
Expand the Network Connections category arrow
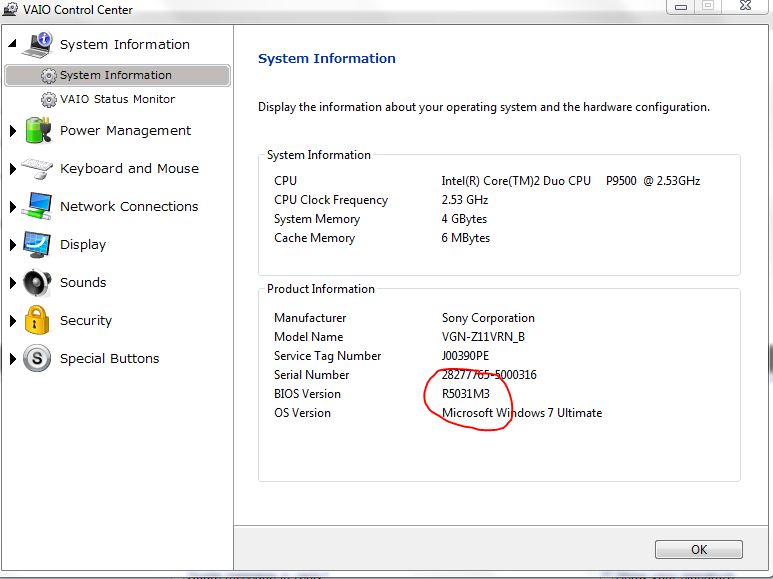coord(13,207)
